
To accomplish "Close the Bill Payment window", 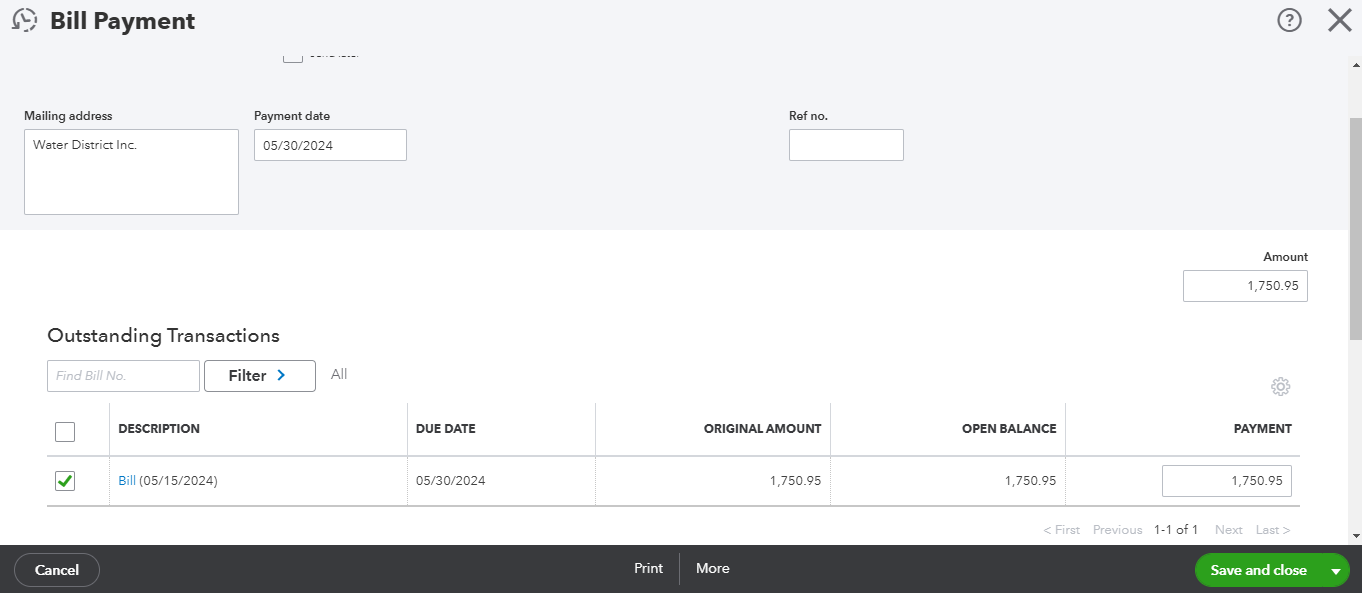I will (x=1339, y=20).
